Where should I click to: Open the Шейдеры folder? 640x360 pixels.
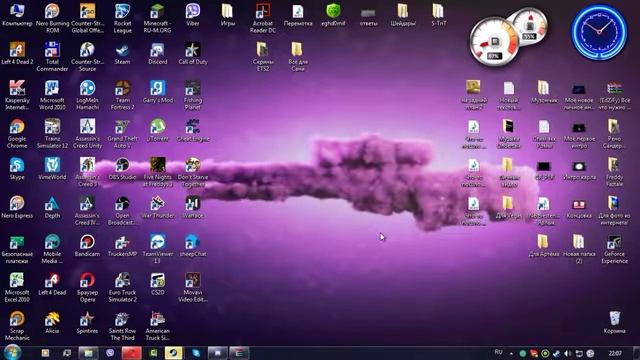[x=403, y=15]
